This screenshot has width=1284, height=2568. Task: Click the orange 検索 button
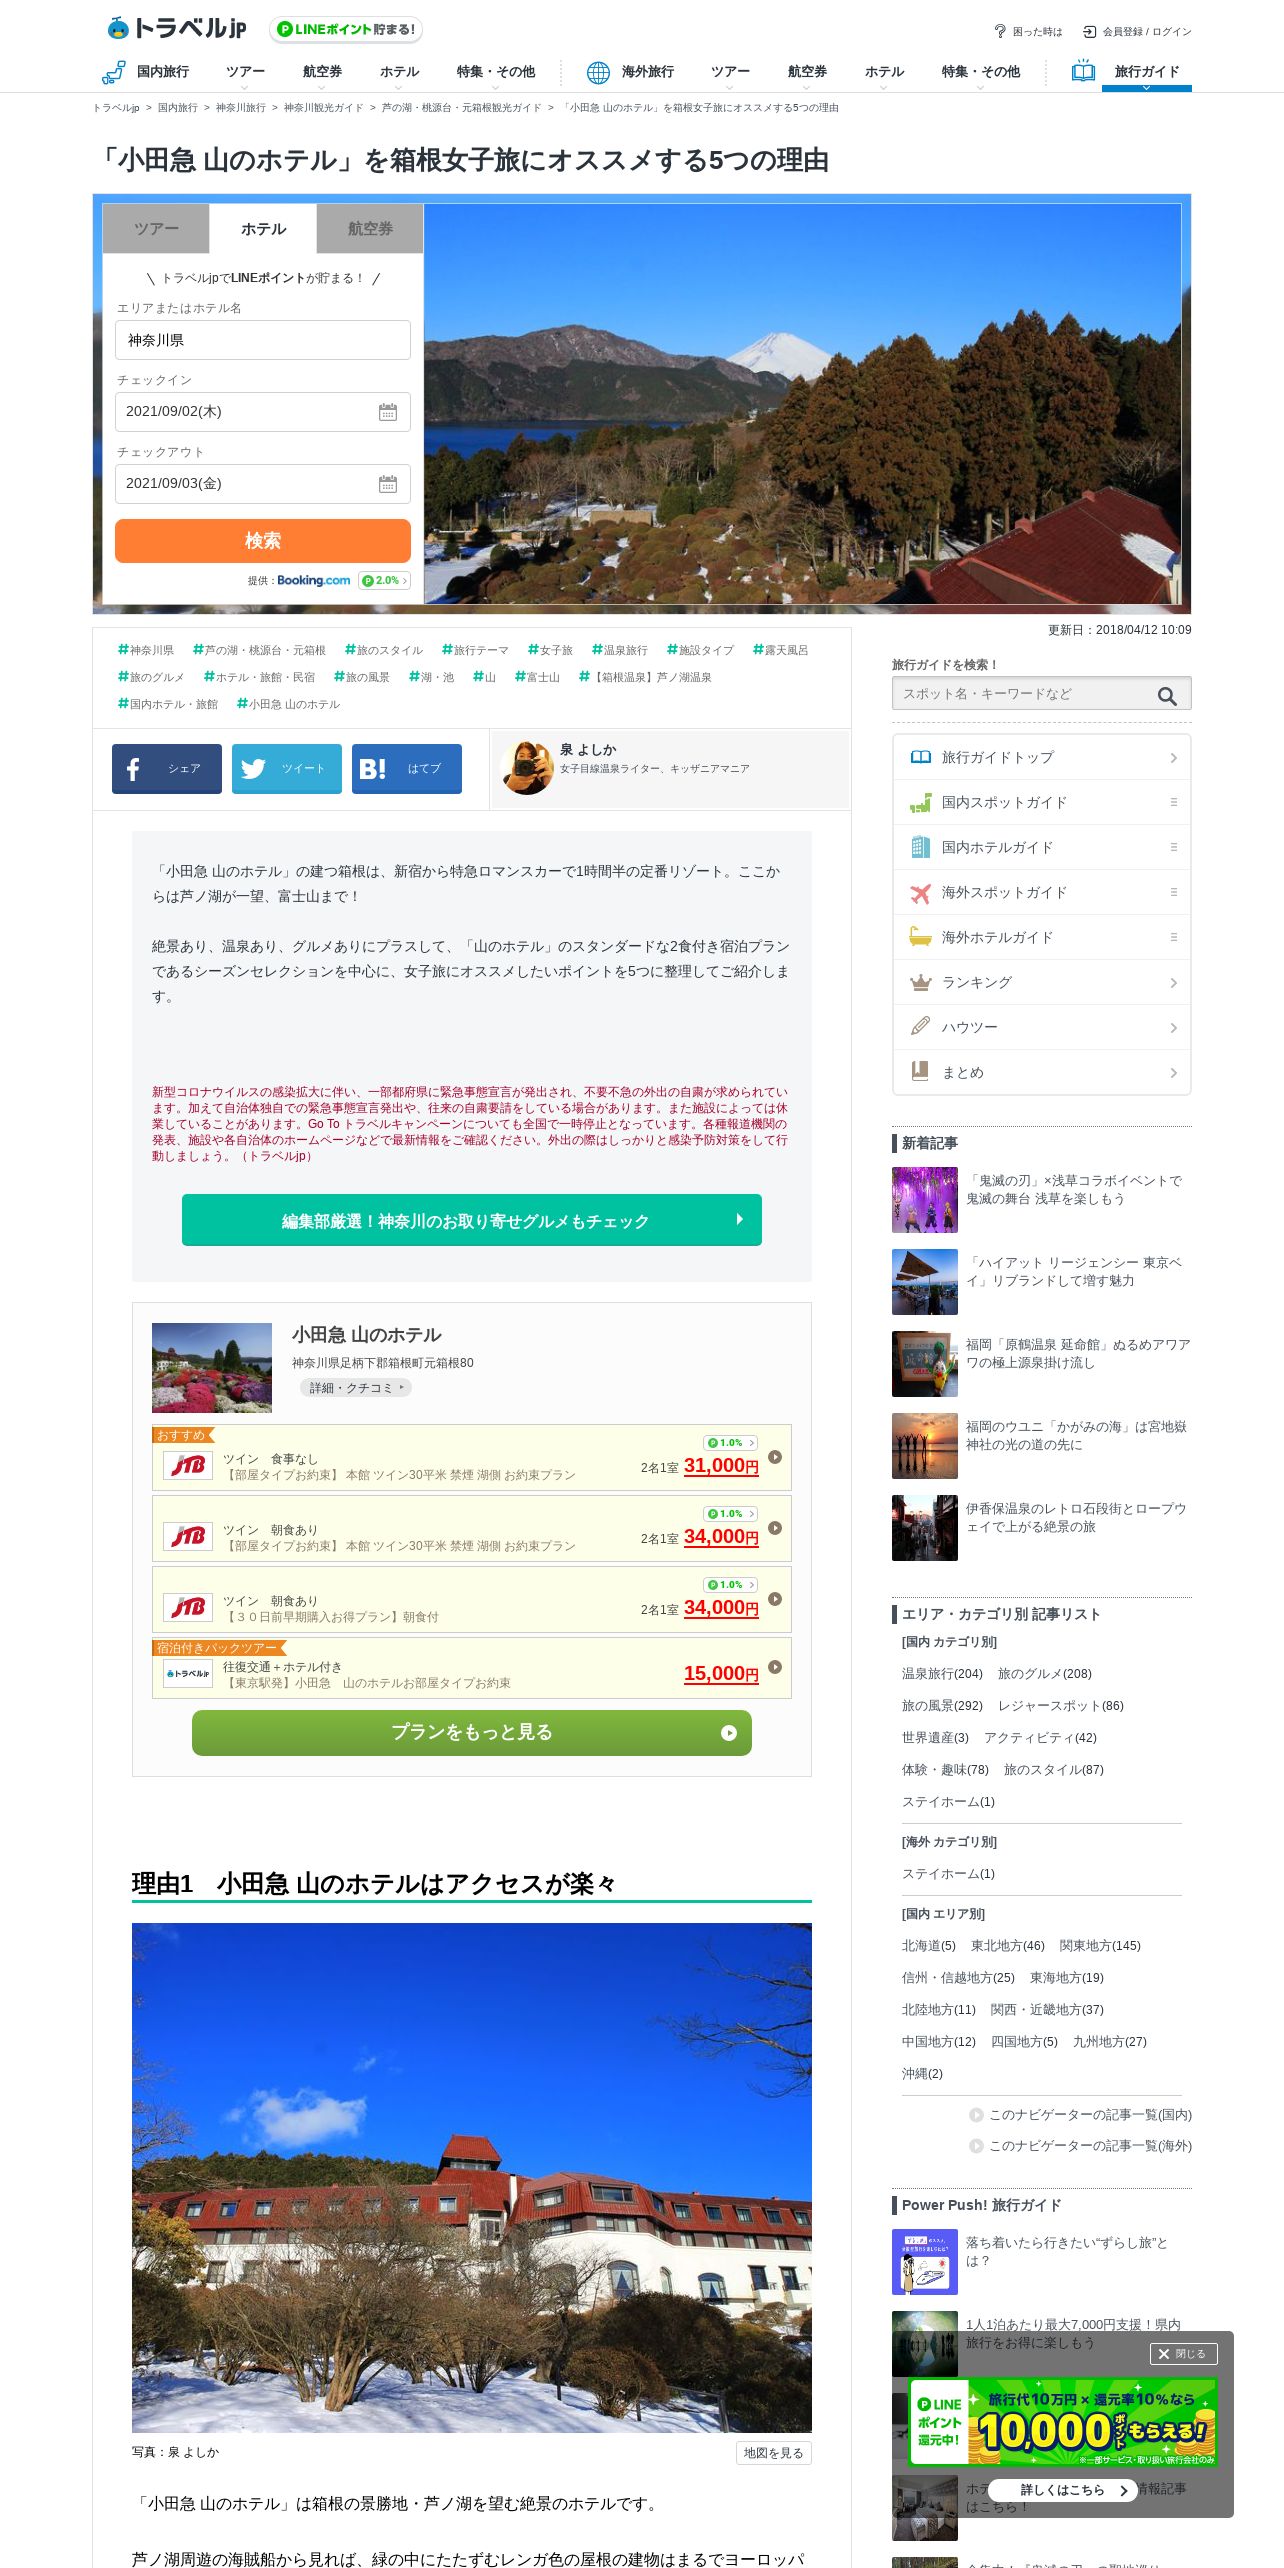coord(263,541)
